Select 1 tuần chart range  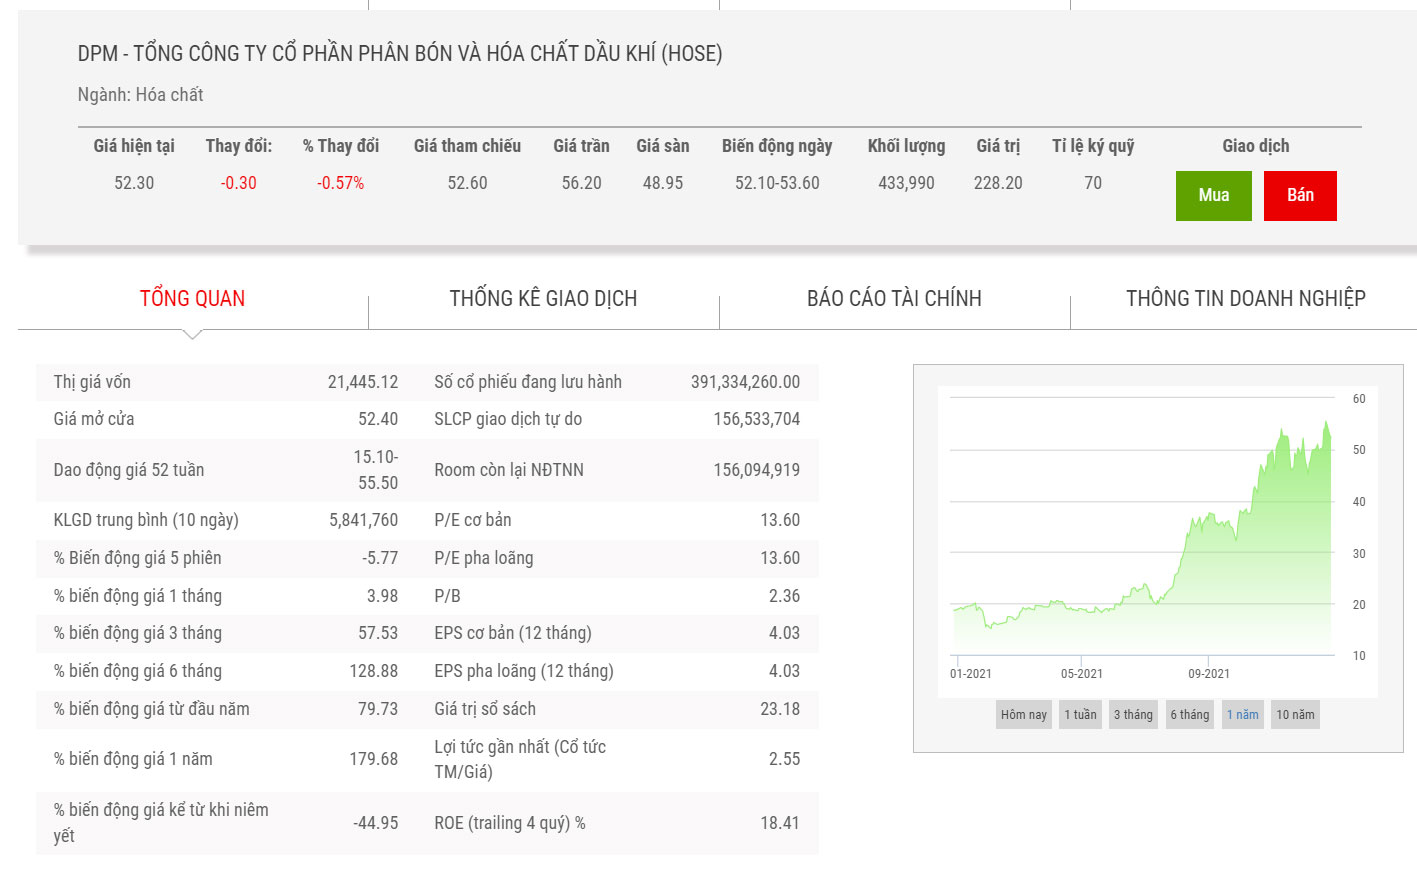click(1080, 714)
